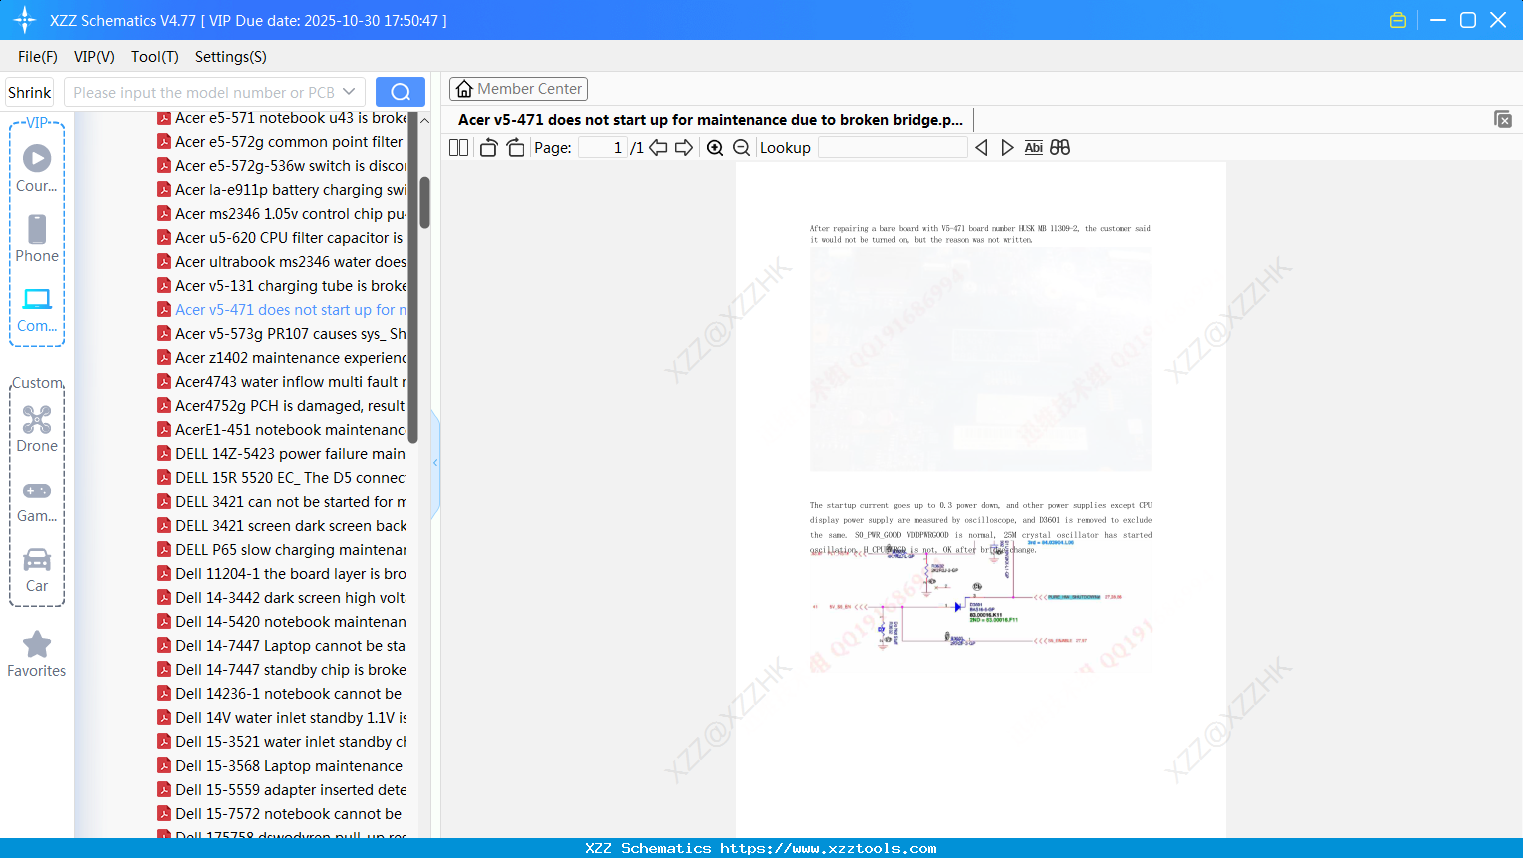
Task: Open 'Acer z1402 maintenance experience' file
Action: tap(282, 358)
